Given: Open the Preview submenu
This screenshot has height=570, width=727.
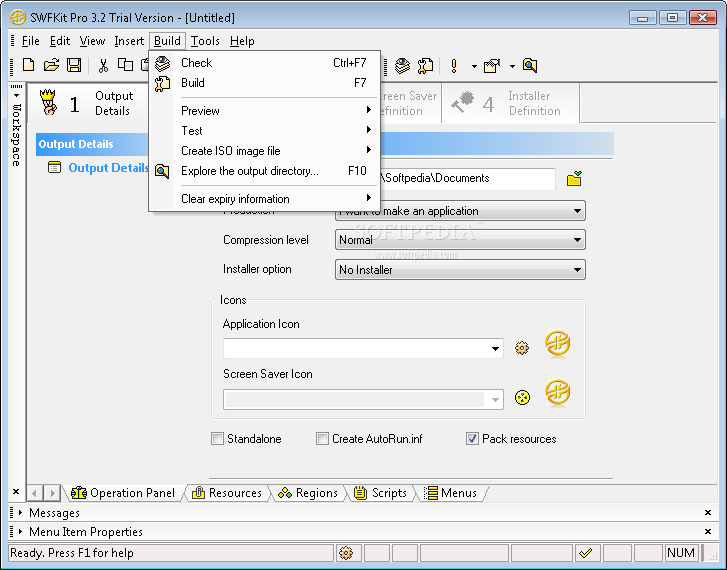Looking at the screenshot, I should tap(264, 110).
